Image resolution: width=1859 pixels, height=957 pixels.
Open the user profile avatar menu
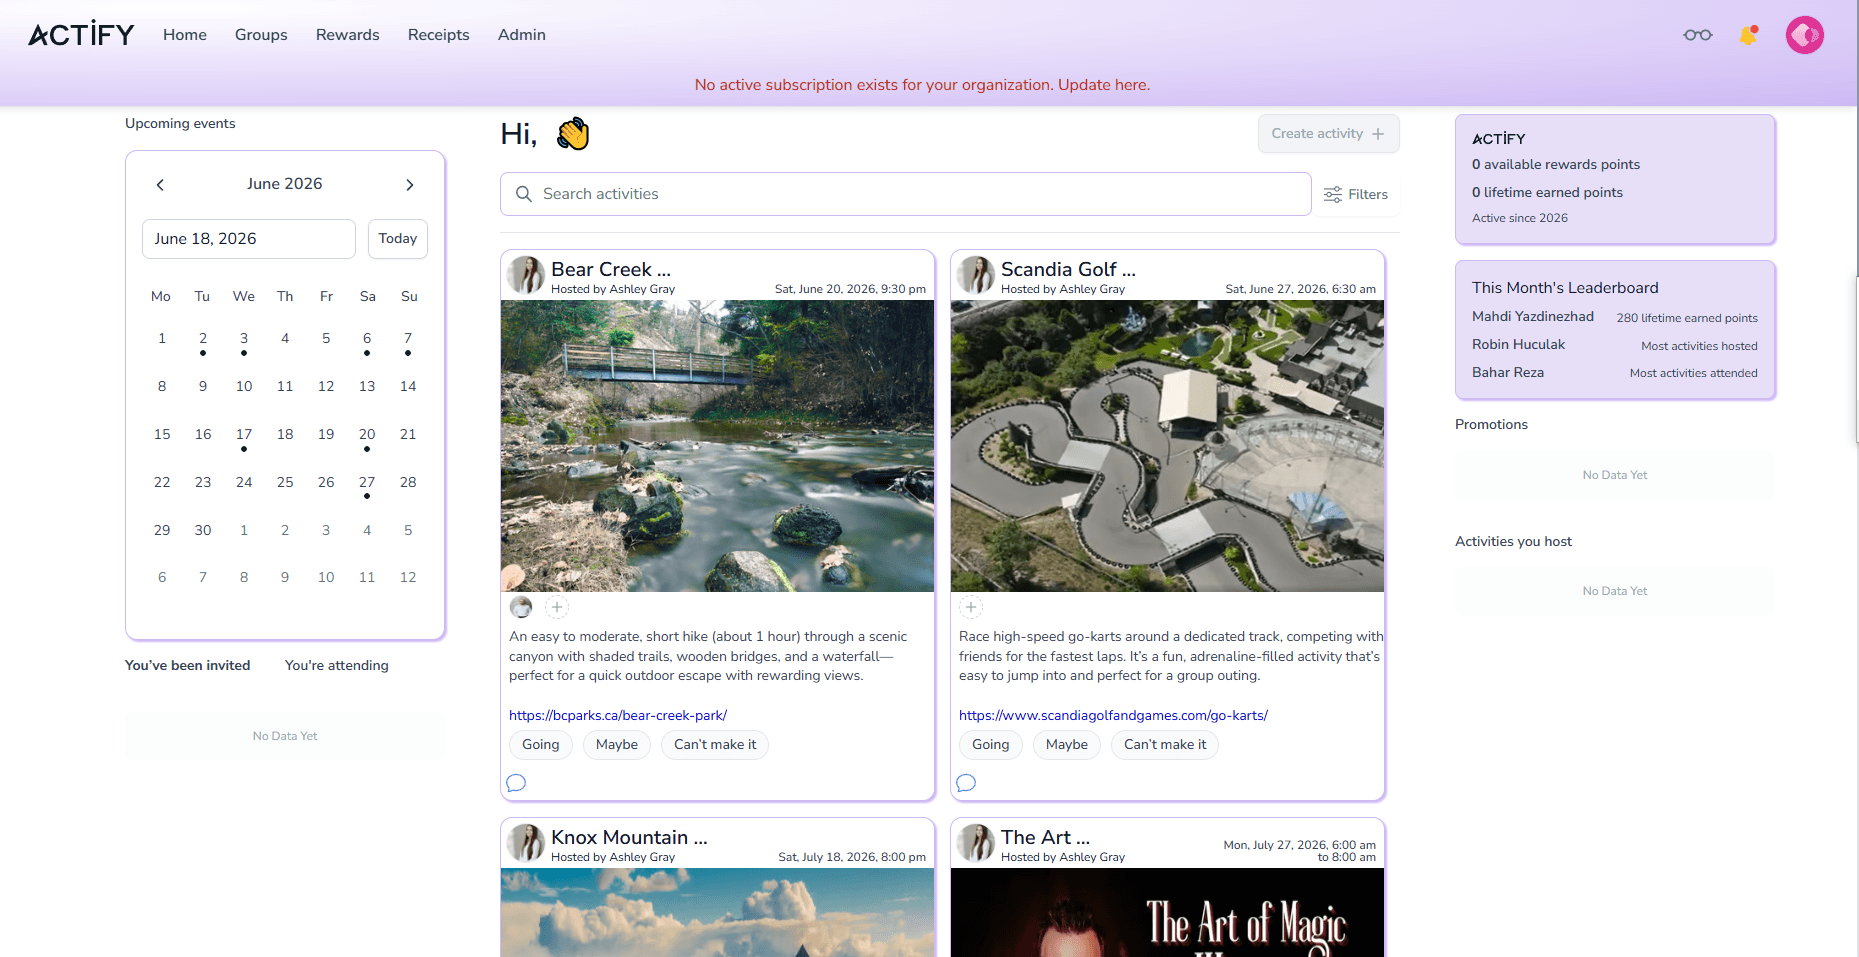(1804, 35)
